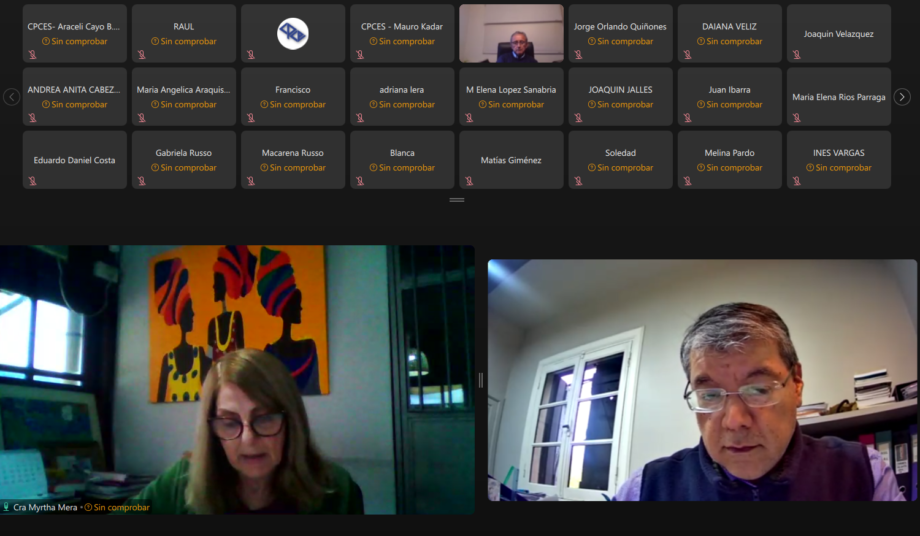Click 'Sin comprobar' under Jorge Orlando Quiñones
This screenshot has width=920, height=536.
(625, 41)
